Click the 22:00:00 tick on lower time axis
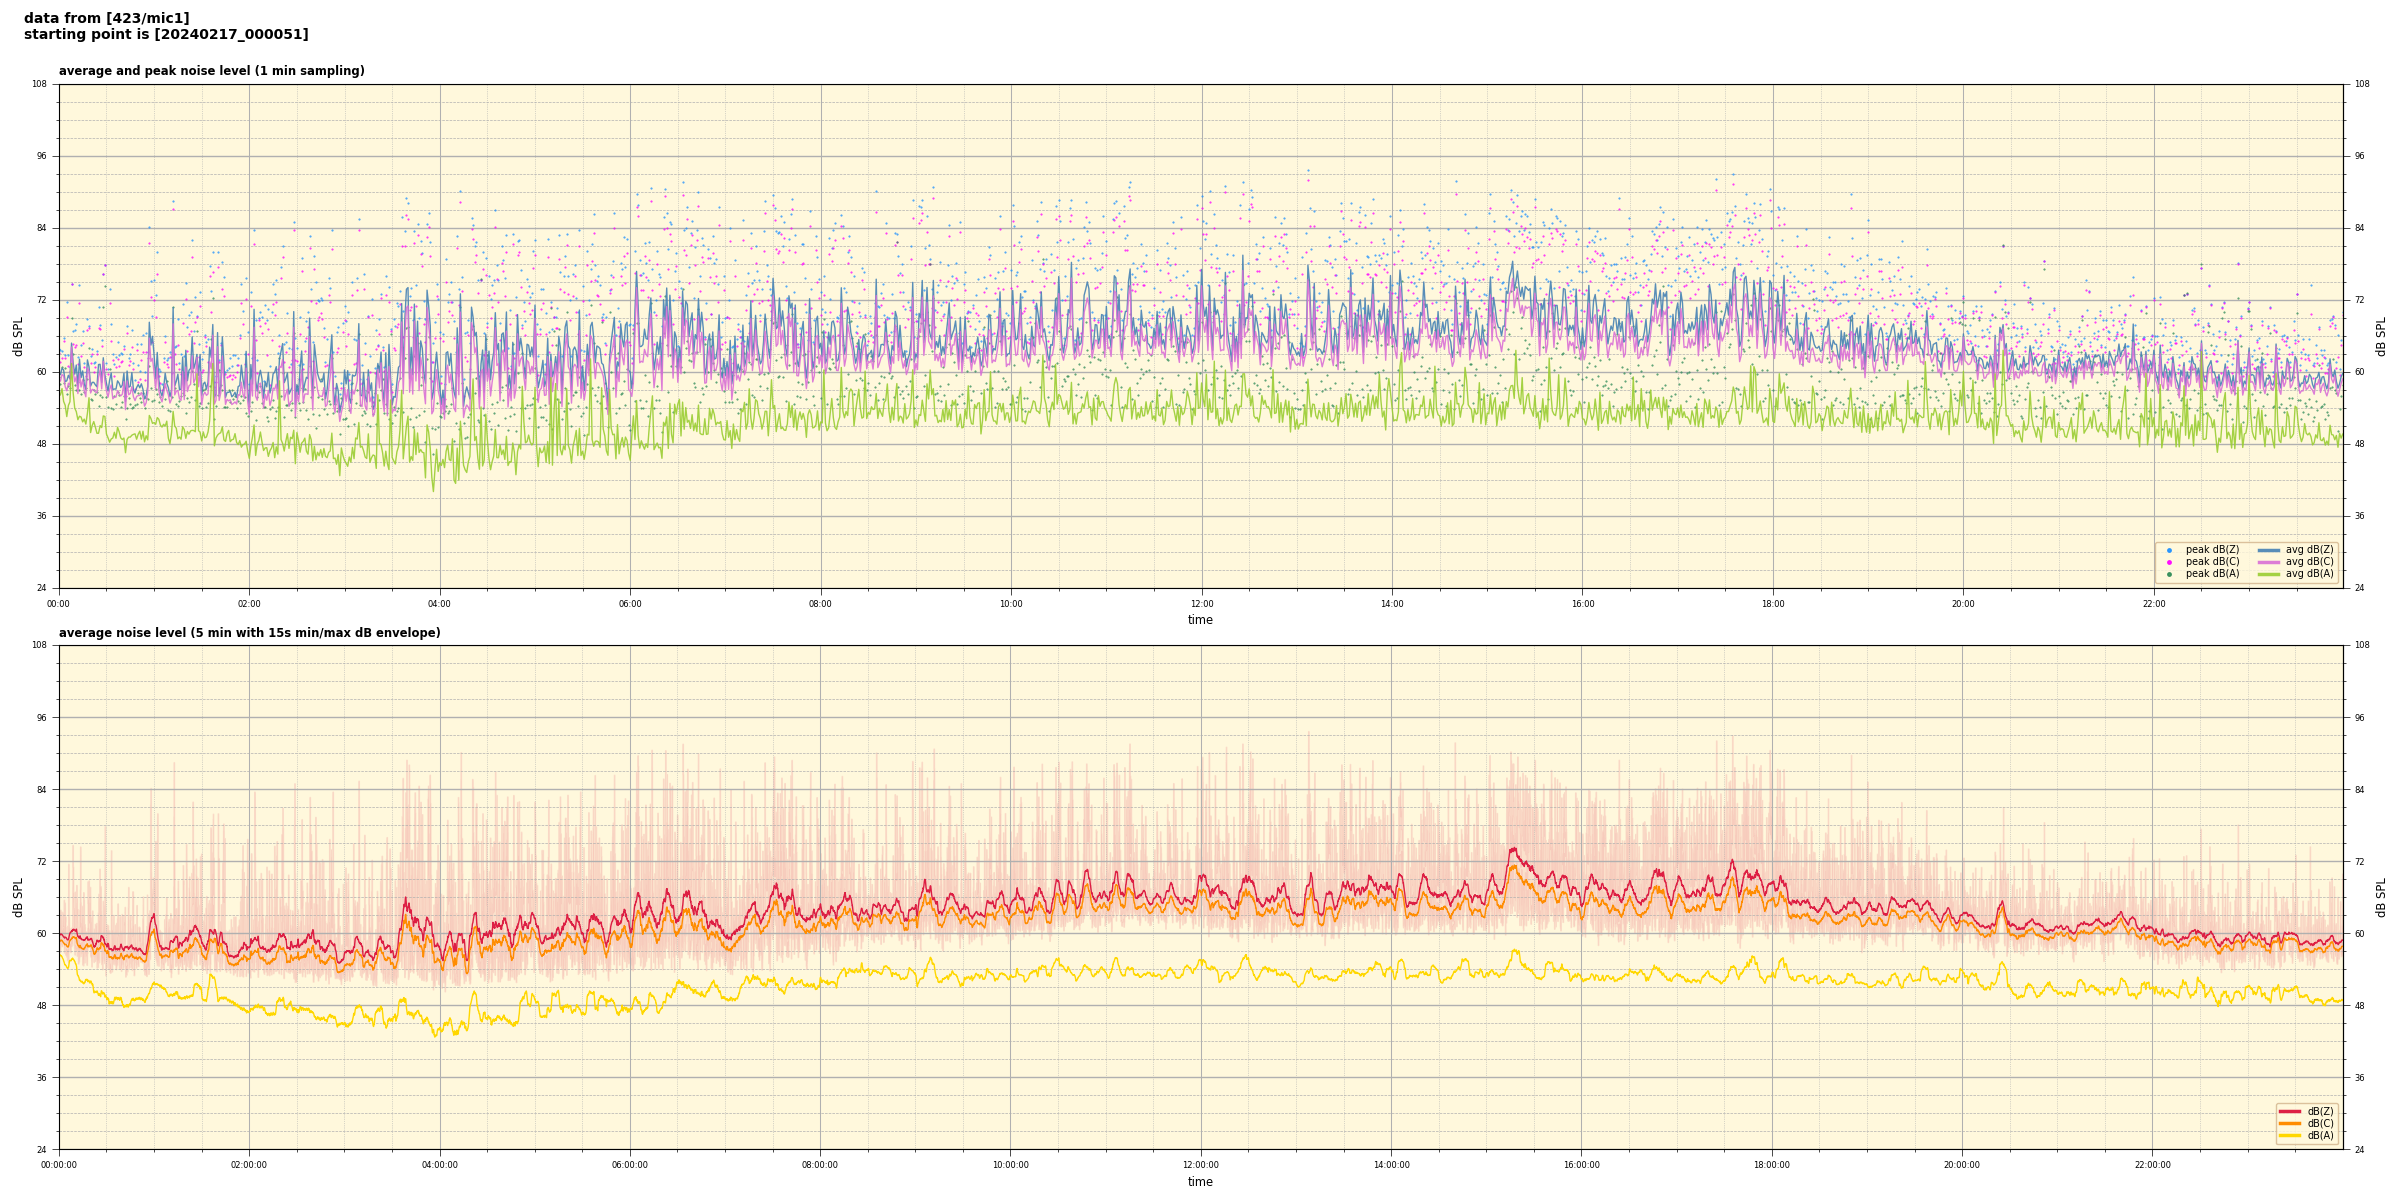 coord(2153,1165)
